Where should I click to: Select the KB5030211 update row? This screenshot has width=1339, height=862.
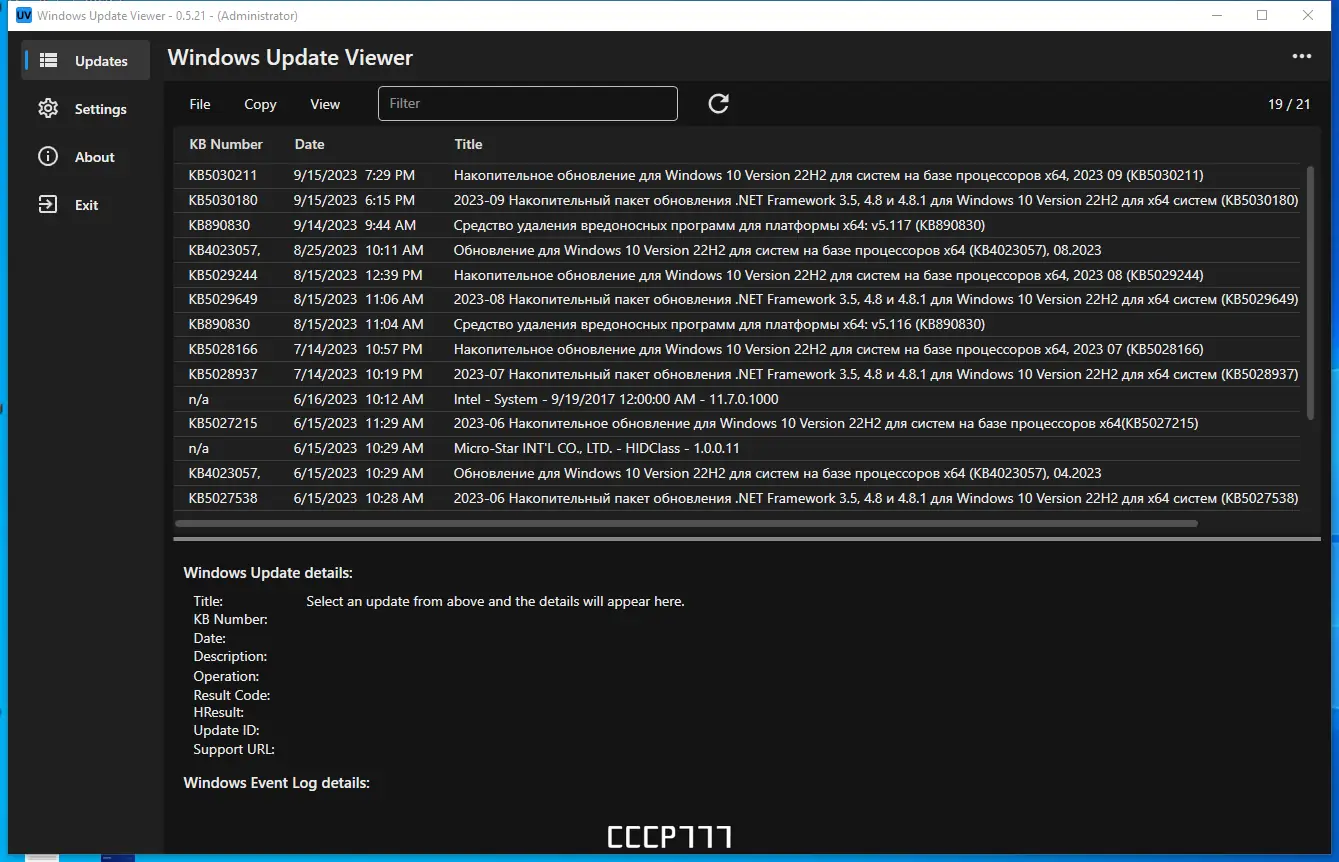[738, 175]
